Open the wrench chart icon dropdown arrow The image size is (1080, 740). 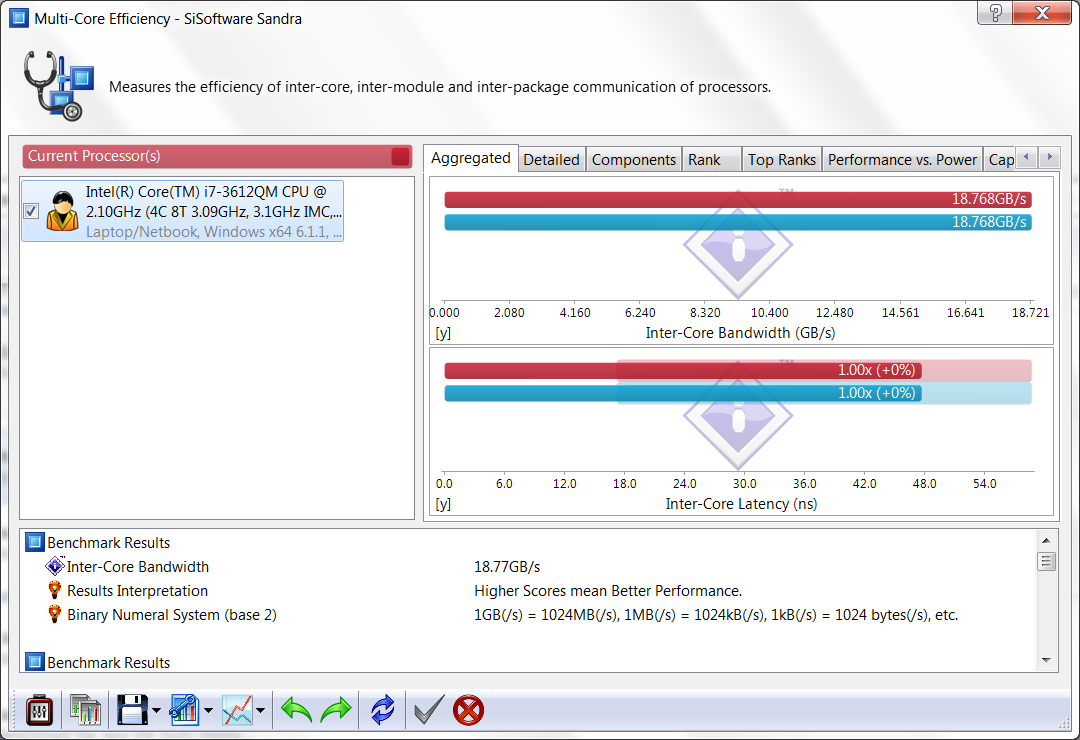click(x=209, y=710)
